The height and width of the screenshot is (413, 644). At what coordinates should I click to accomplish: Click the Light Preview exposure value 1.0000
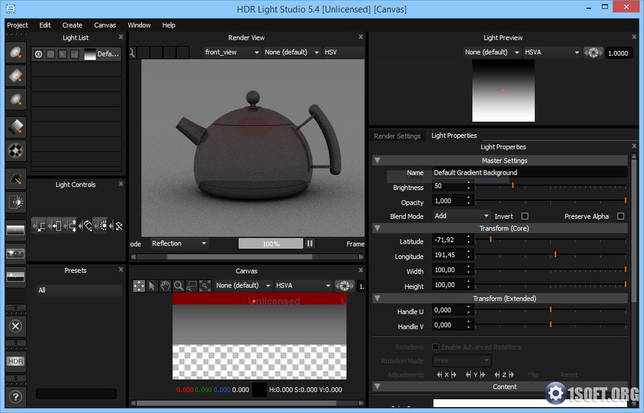(x=618, y=53)
